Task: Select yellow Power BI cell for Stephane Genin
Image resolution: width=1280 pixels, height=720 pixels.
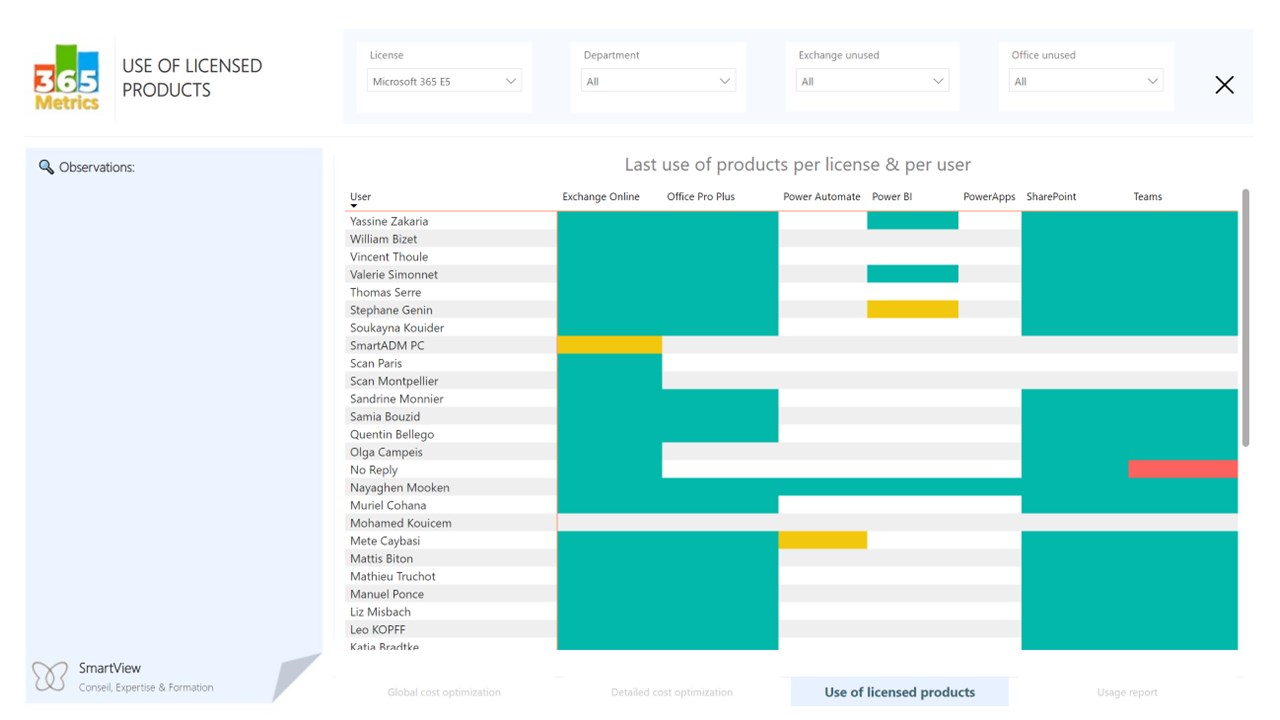Action: [x=912, y=310]
